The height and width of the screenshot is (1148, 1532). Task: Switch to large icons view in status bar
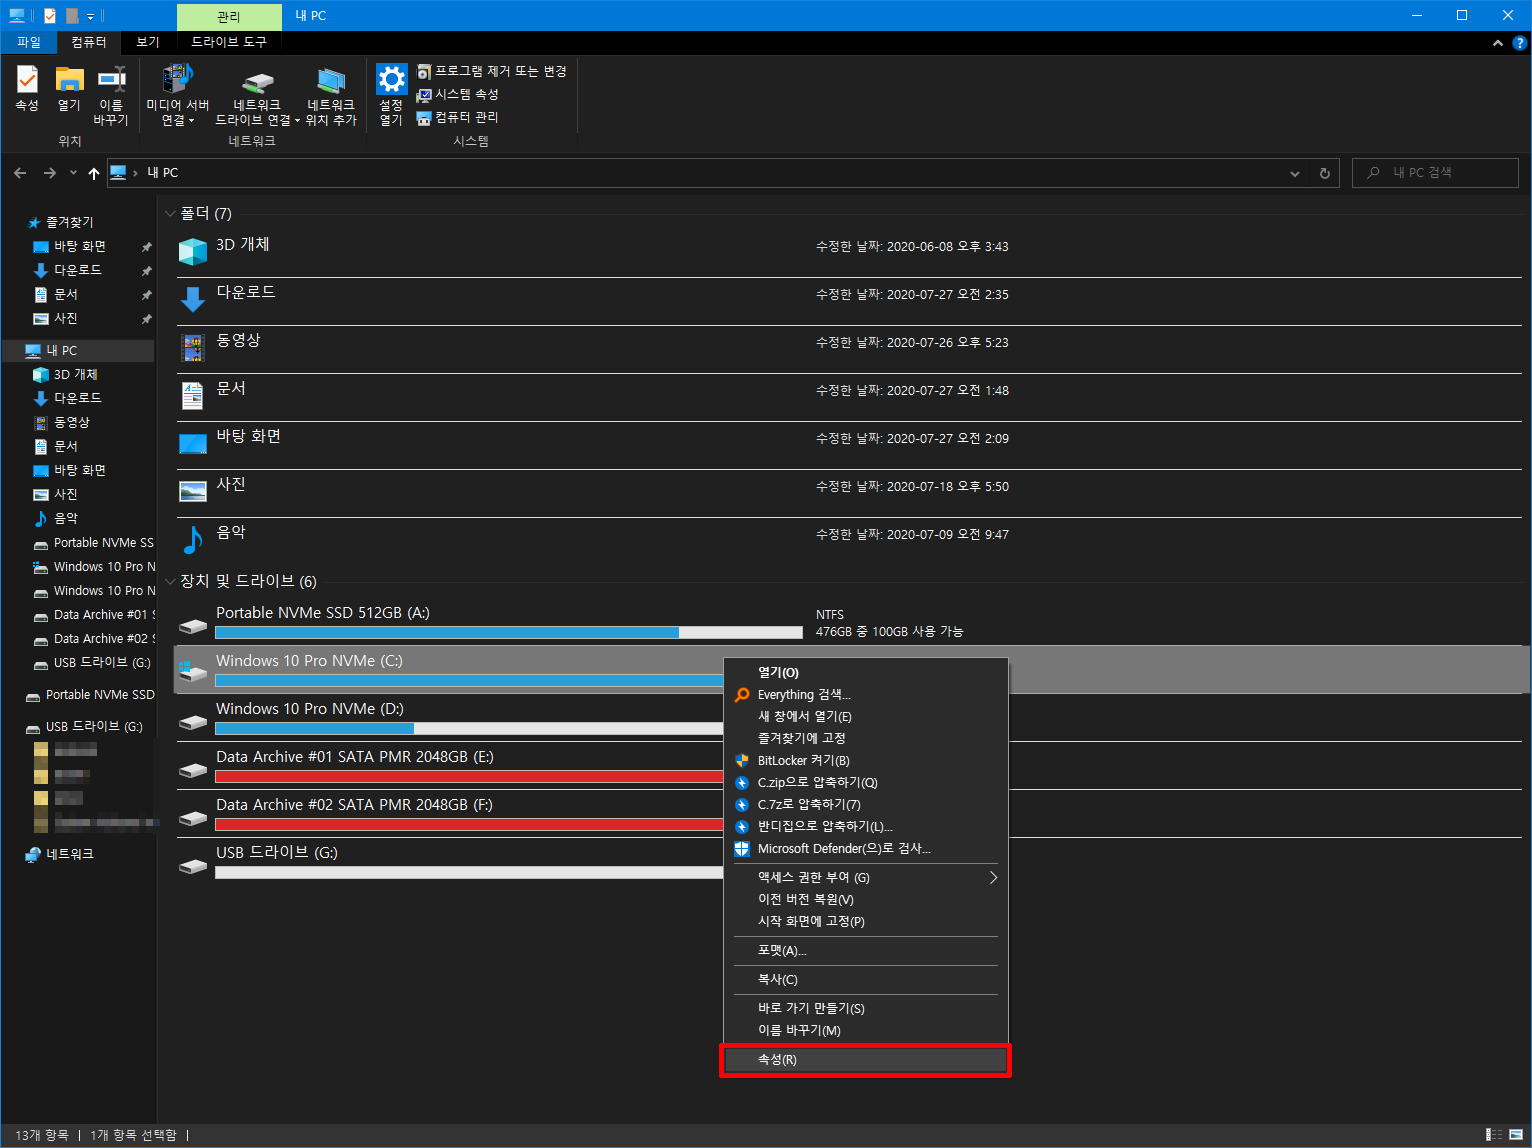[1516, 1135]
